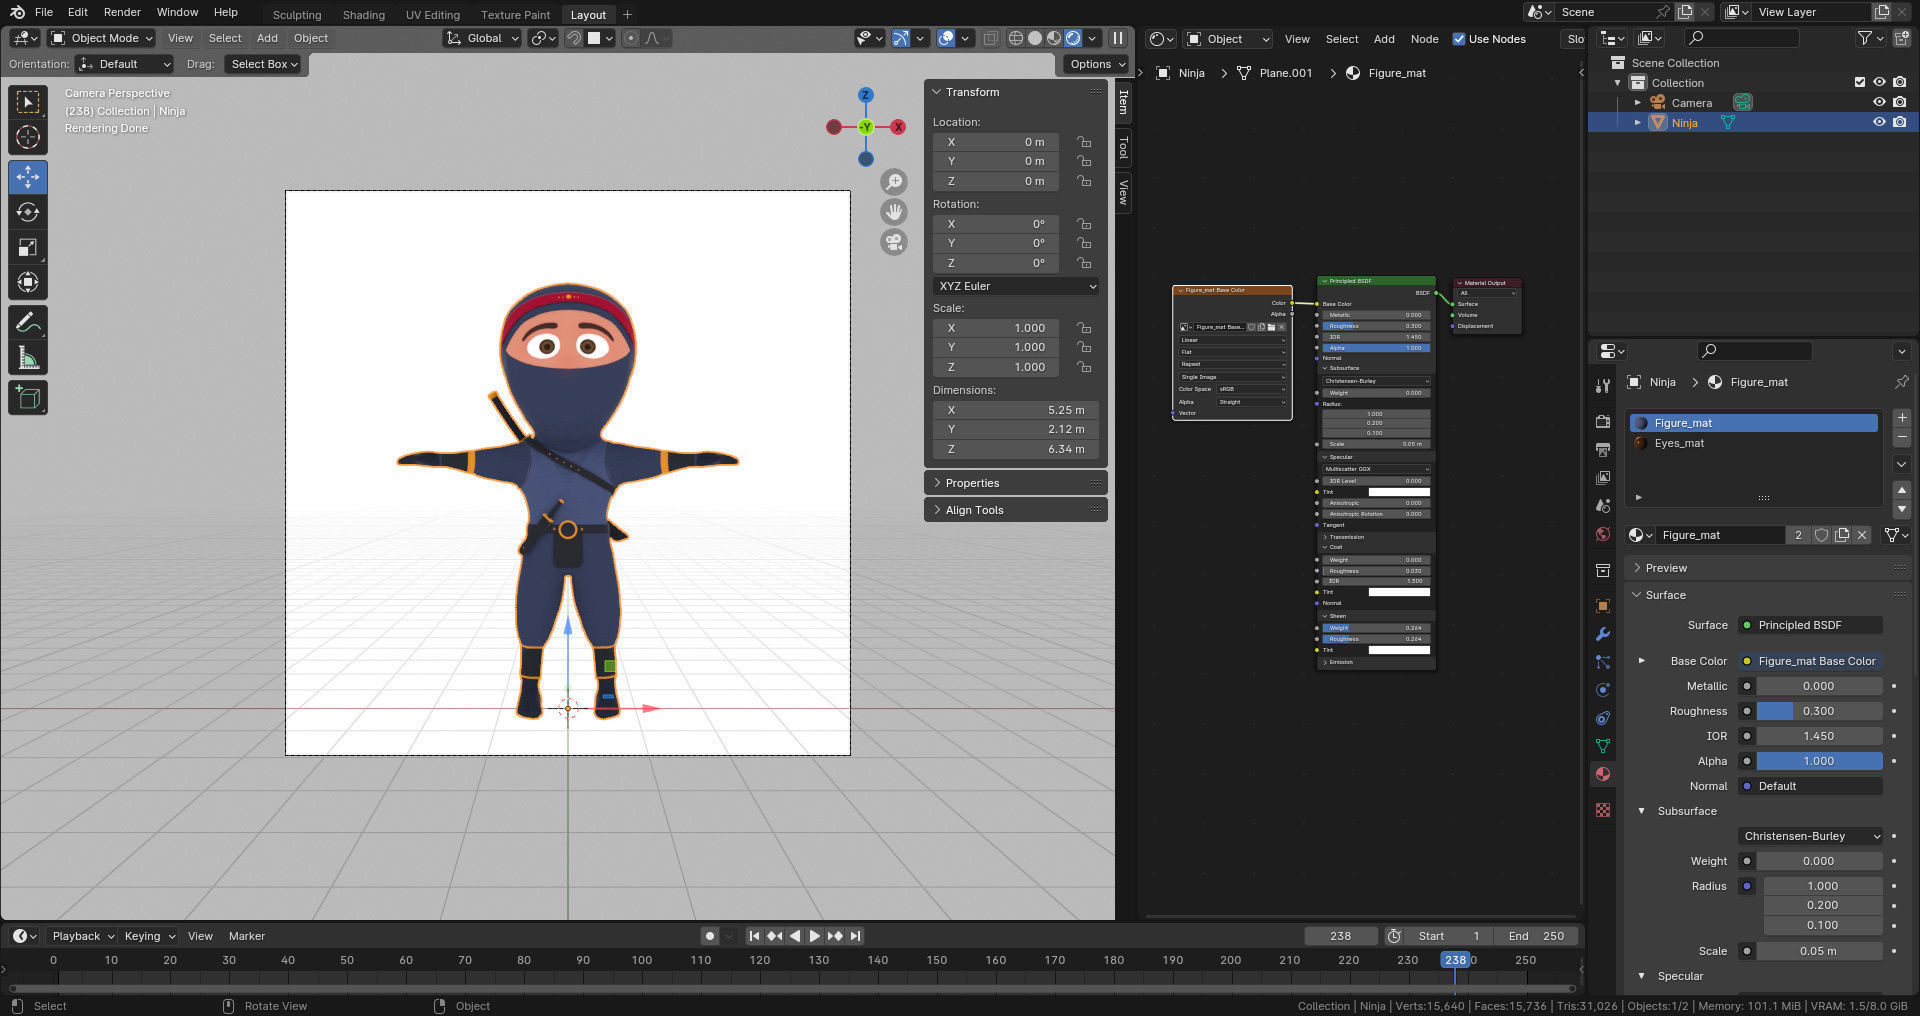Open the Marker menu in timeline

coord(247,936)
